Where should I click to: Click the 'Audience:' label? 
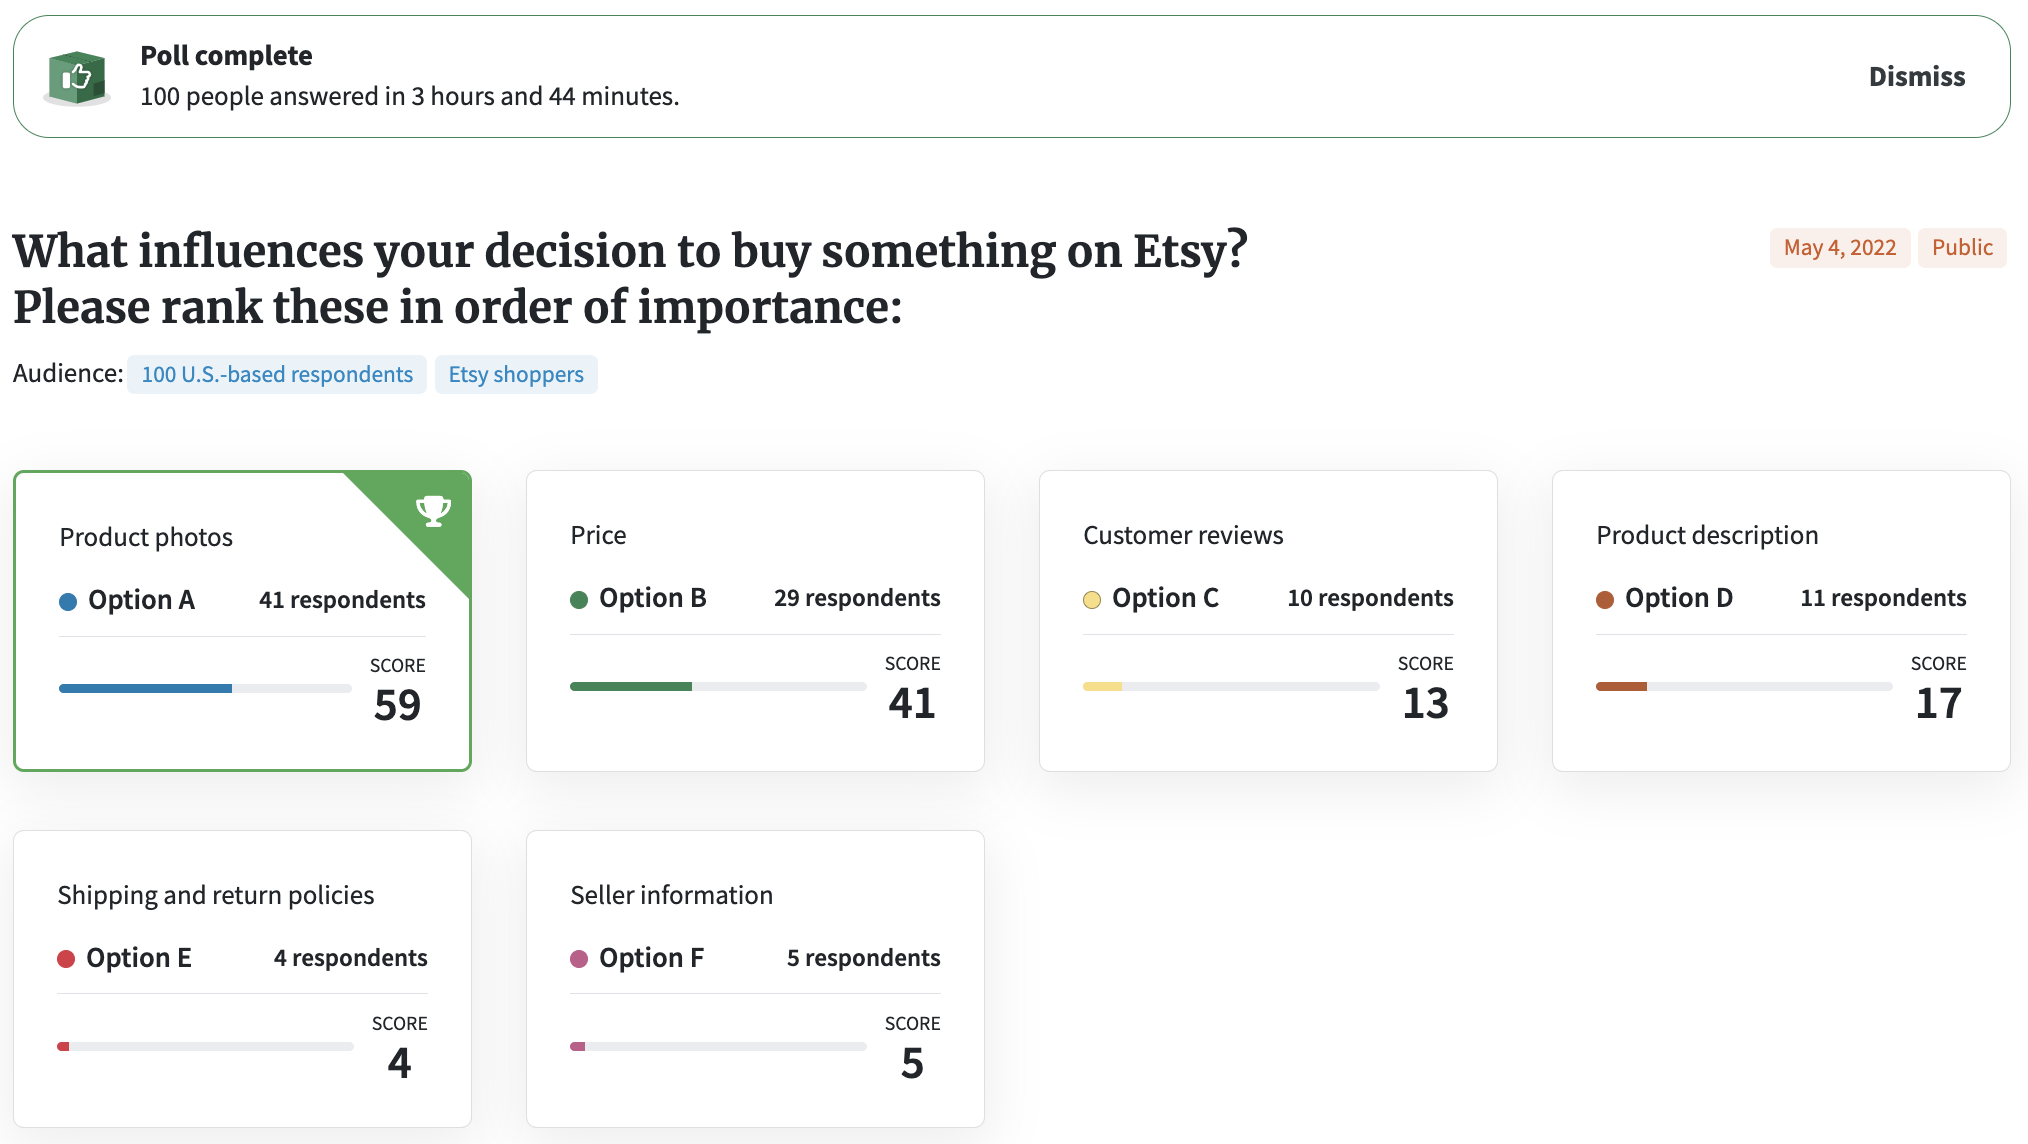pos(68,373)
